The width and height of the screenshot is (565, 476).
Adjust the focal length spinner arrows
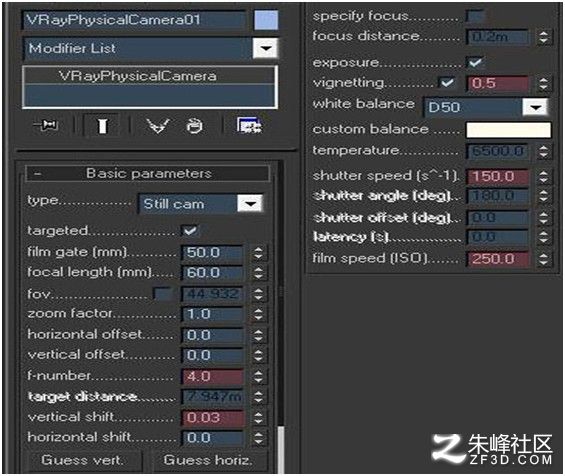(x=258, y=273)
